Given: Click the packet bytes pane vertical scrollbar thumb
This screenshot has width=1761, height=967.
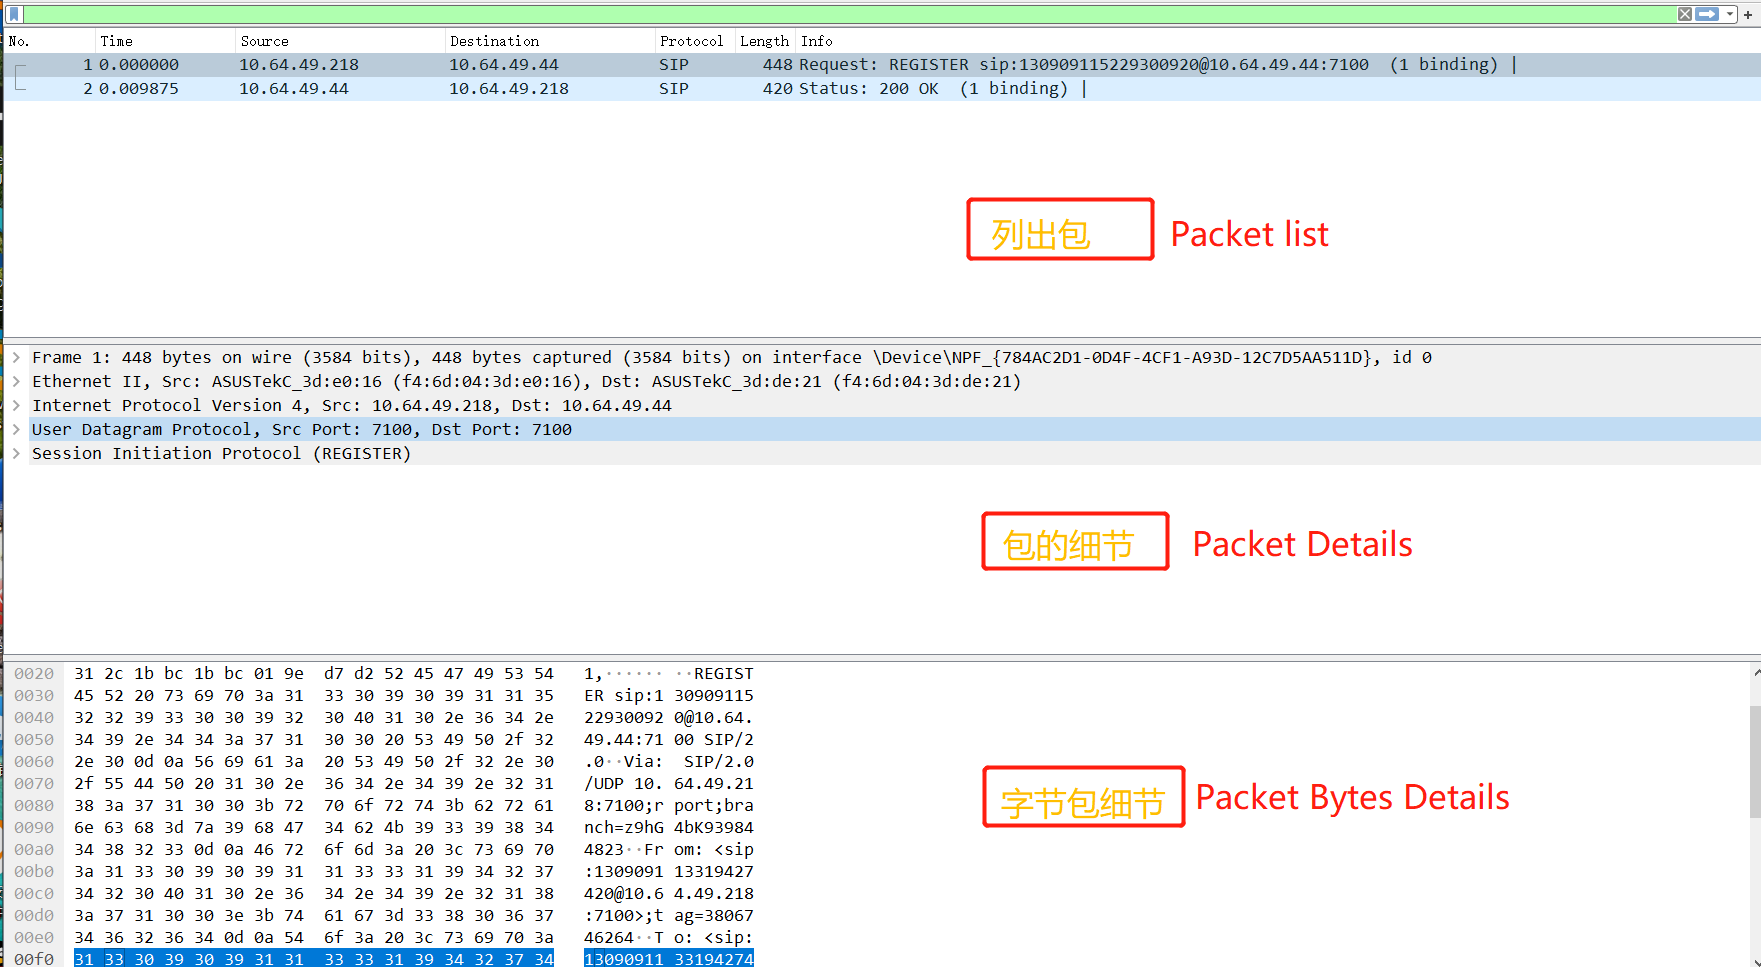Looking at the screenshot, I should (1755, 762).
